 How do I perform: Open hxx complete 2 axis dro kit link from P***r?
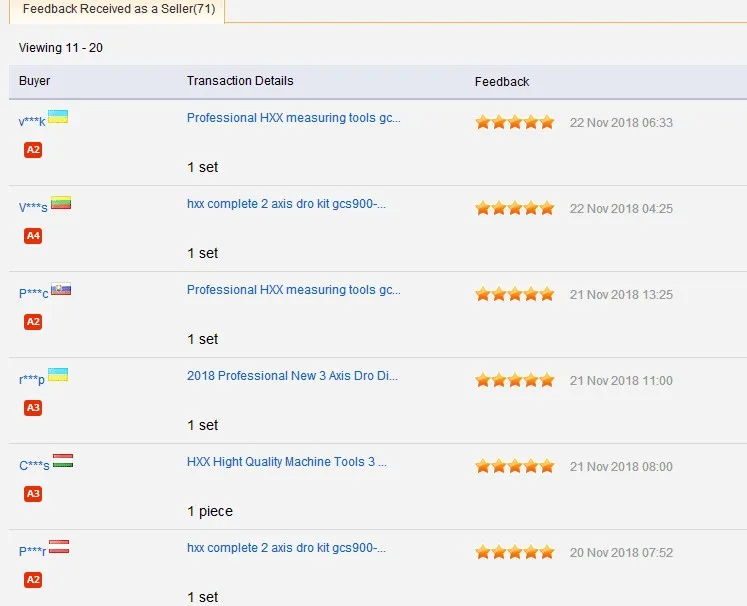pyautogui.click(x=286, y=548)
